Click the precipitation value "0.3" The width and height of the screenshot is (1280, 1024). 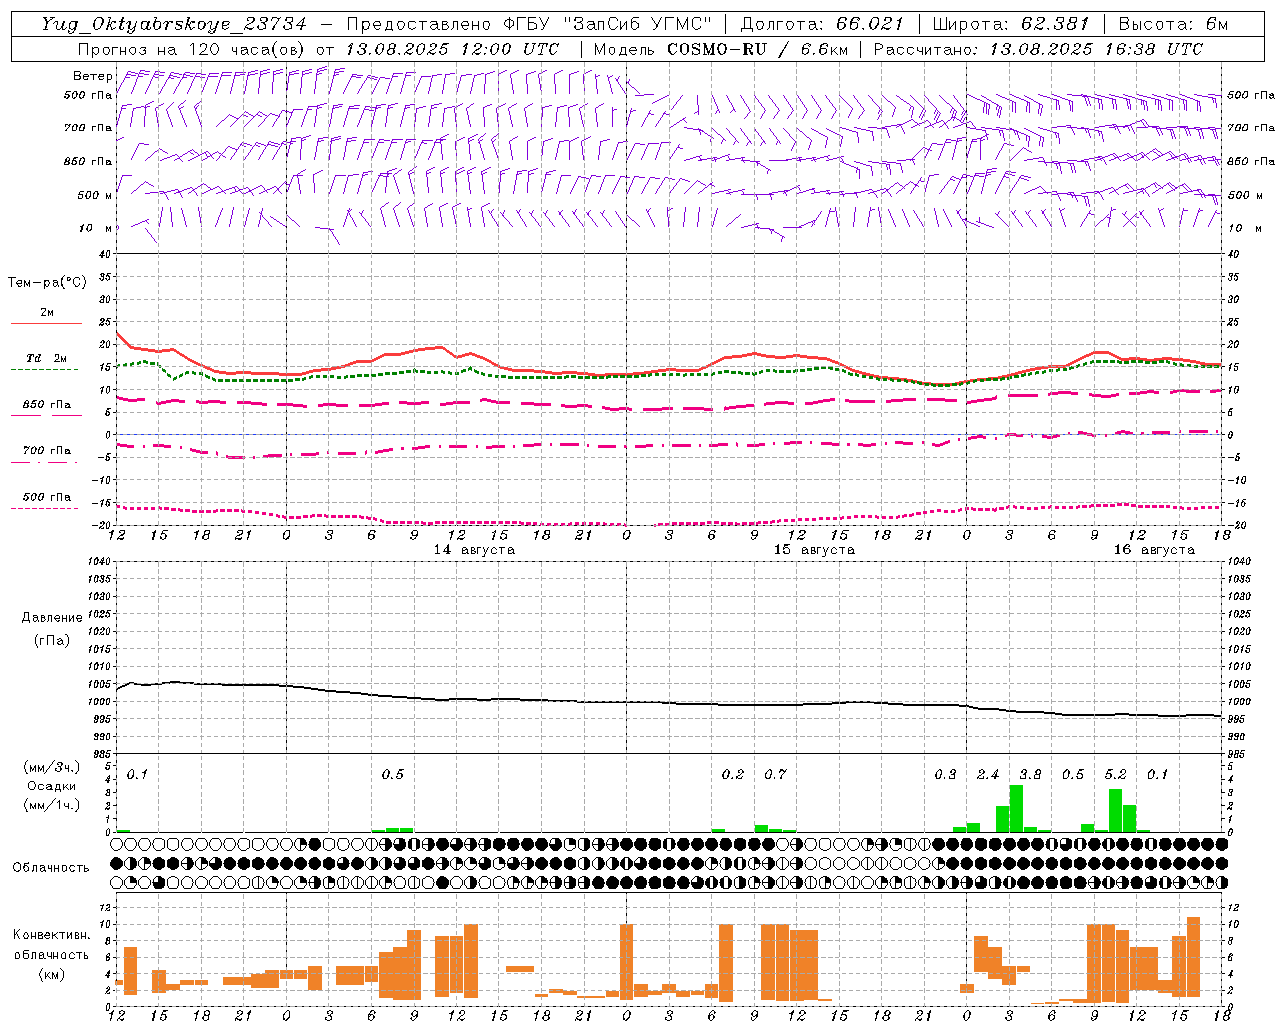pos(945,774)
